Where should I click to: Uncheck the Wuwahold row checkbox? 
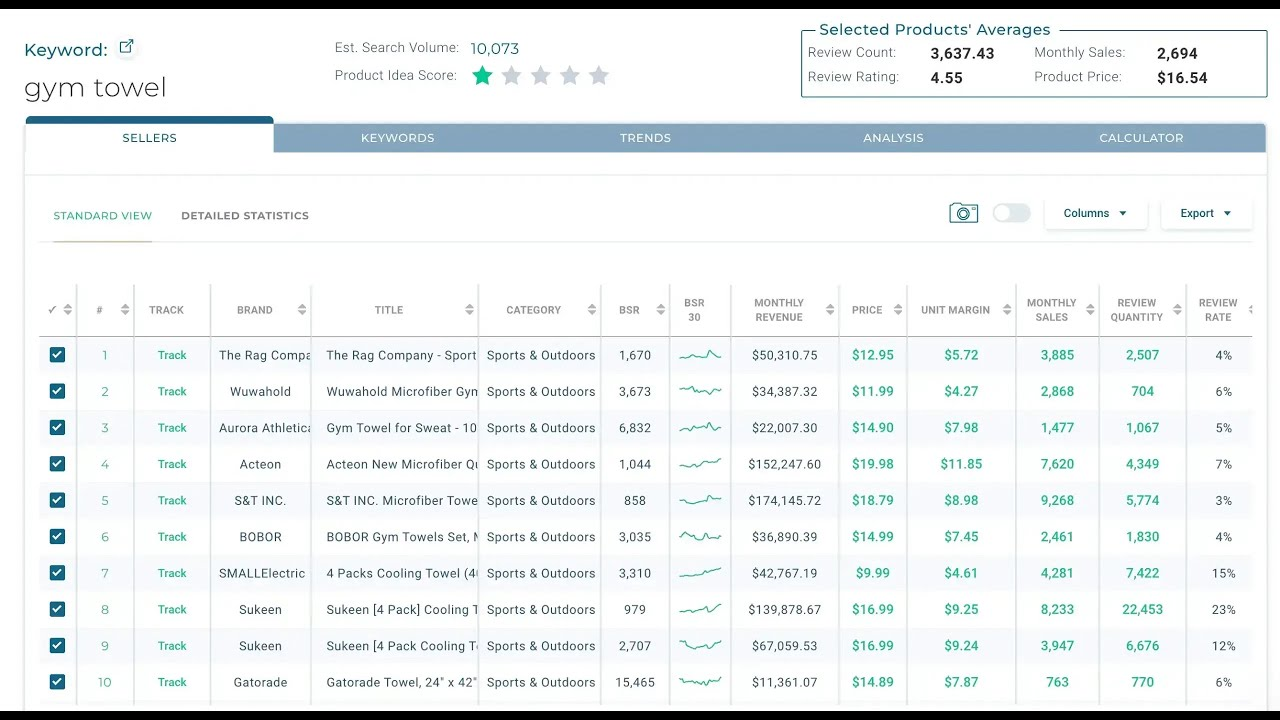click(57, 391)
